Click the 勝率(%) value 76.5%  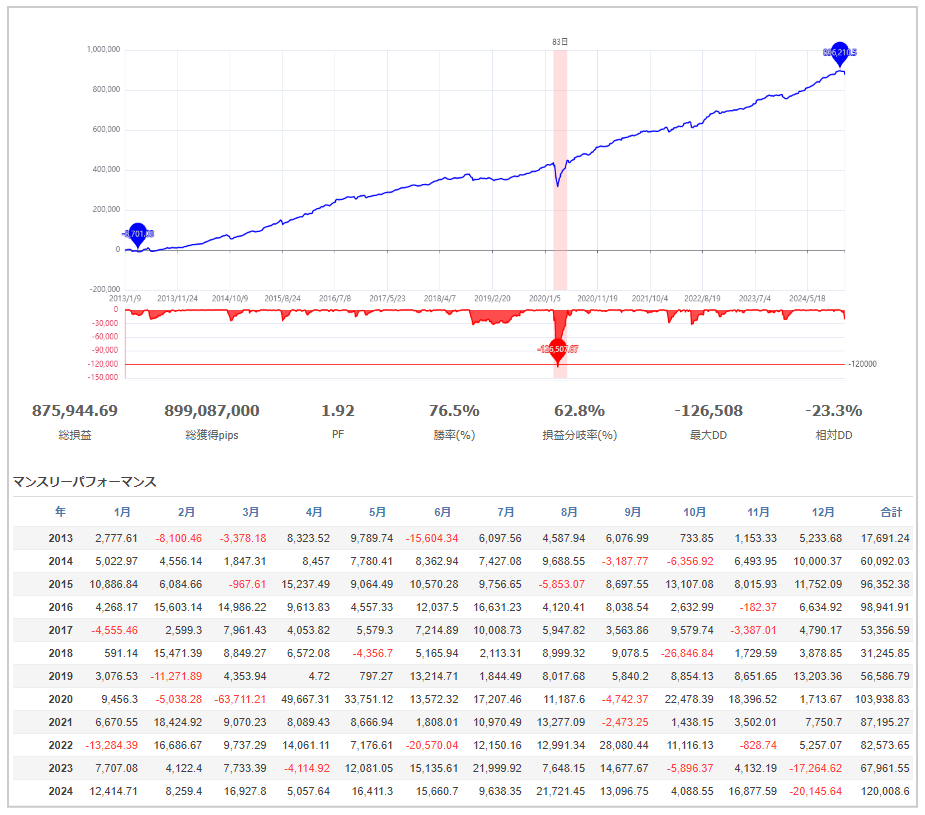pyautogui.click(x=455, y=411)
